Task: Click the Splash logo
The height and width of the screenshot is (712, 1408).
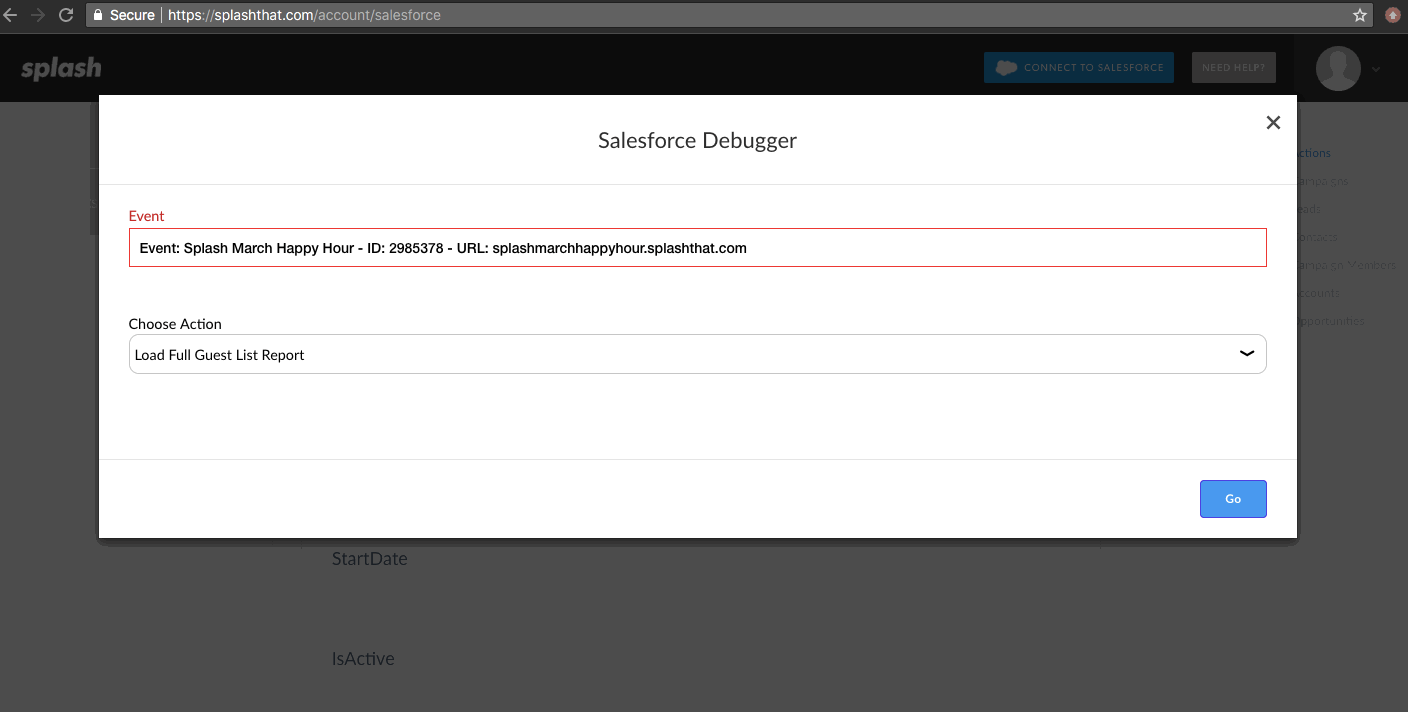Action: pyautogui.click(x=61, y=68)
